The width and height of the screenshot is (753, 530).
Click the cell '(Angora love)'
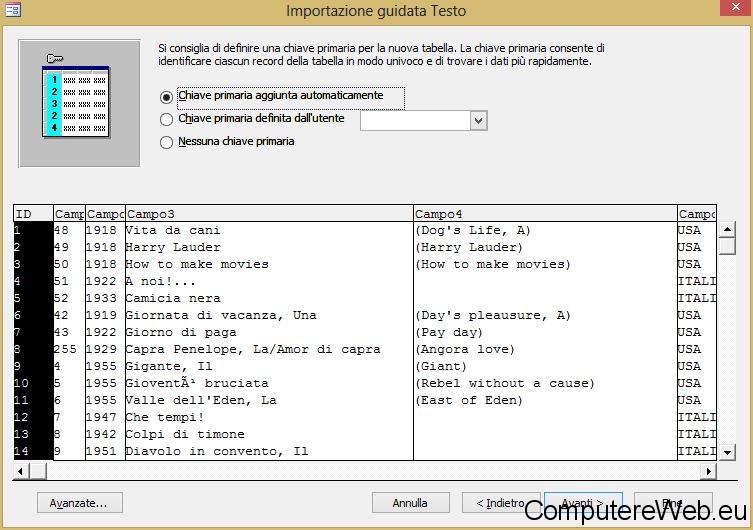pos(546,349)
